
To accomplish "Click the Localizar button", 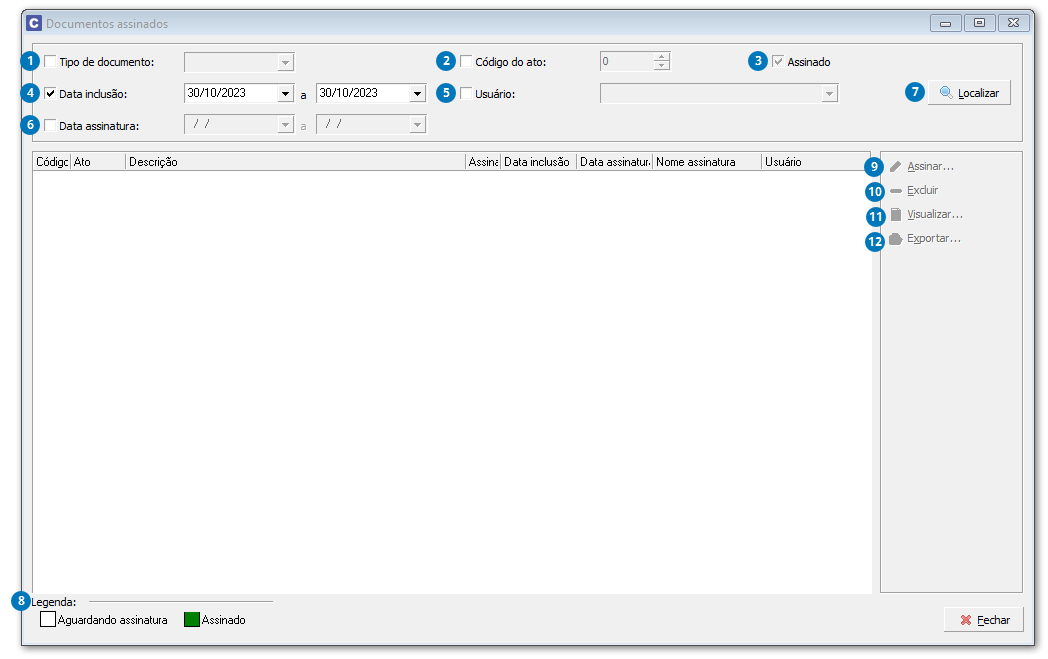I will 969,92.
